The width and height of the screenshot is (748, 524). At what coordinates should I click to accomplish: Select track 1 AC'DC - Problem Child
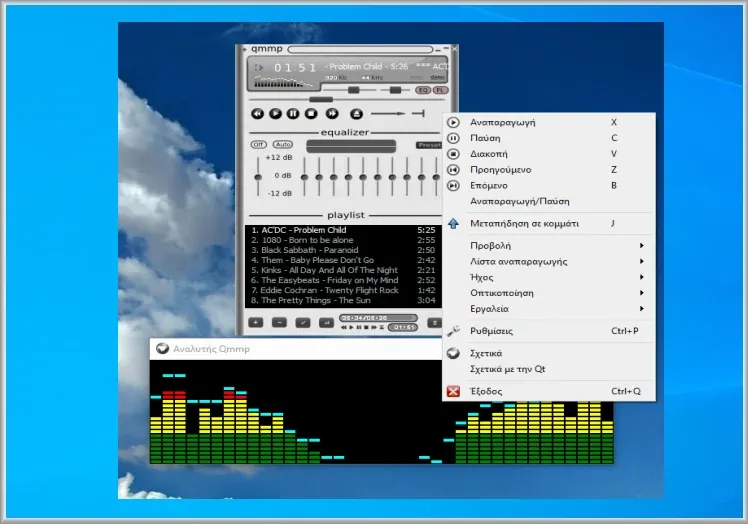point(343,230)
